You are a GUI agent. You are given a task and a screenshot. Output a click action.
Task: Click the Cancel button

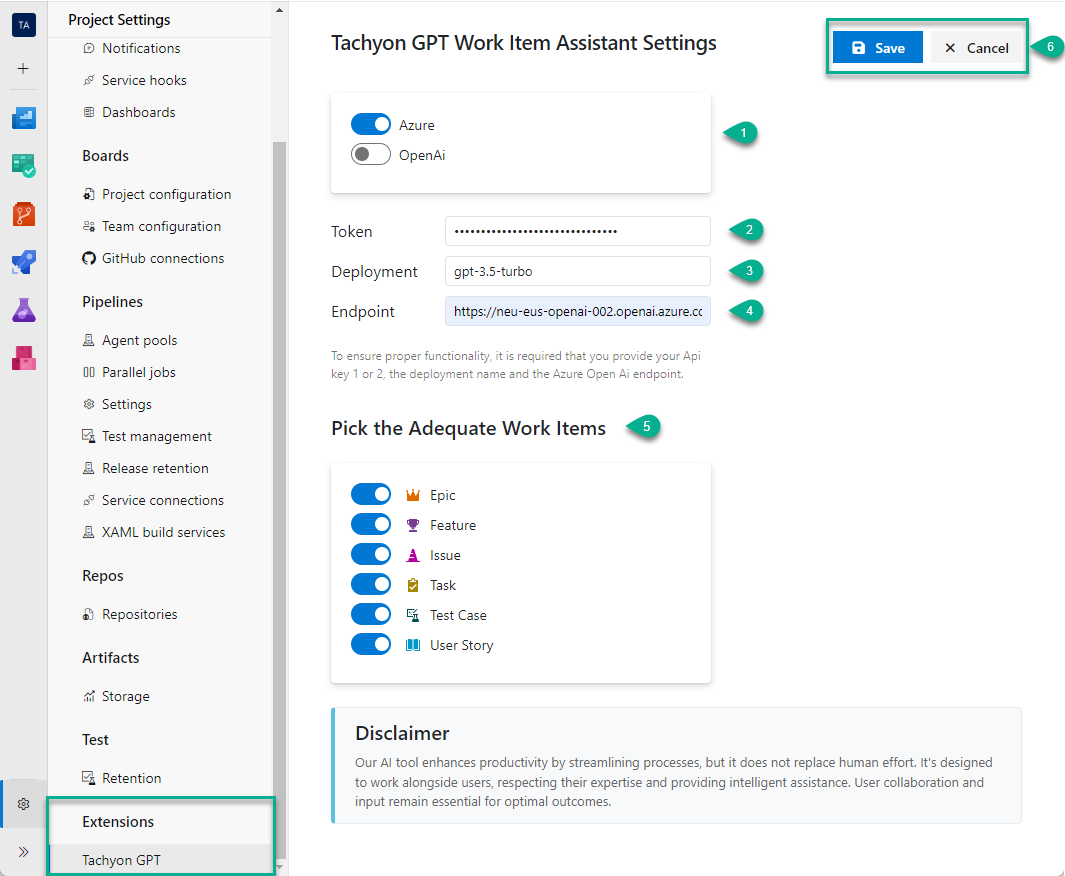point(976,47)
